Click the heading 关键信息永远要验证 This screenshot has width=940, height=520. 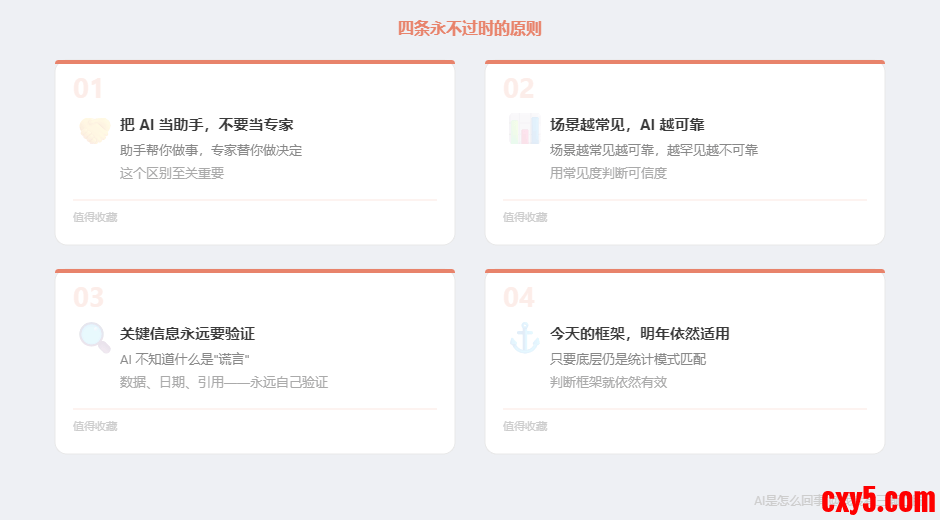pyautogui.click(x=187, y=333)
